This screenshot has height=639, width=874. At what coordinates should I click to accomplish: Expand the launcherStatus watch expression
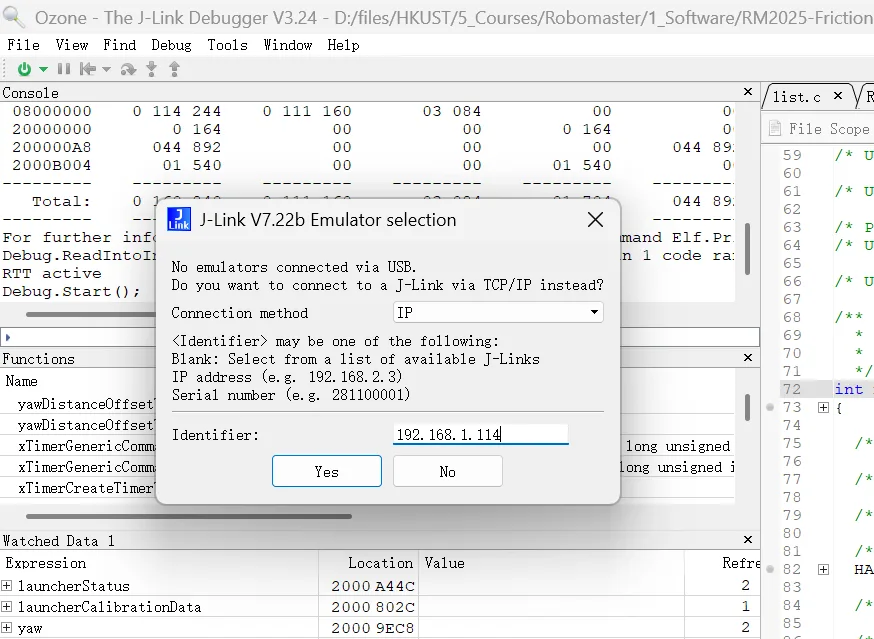click(x=7, y=585)
